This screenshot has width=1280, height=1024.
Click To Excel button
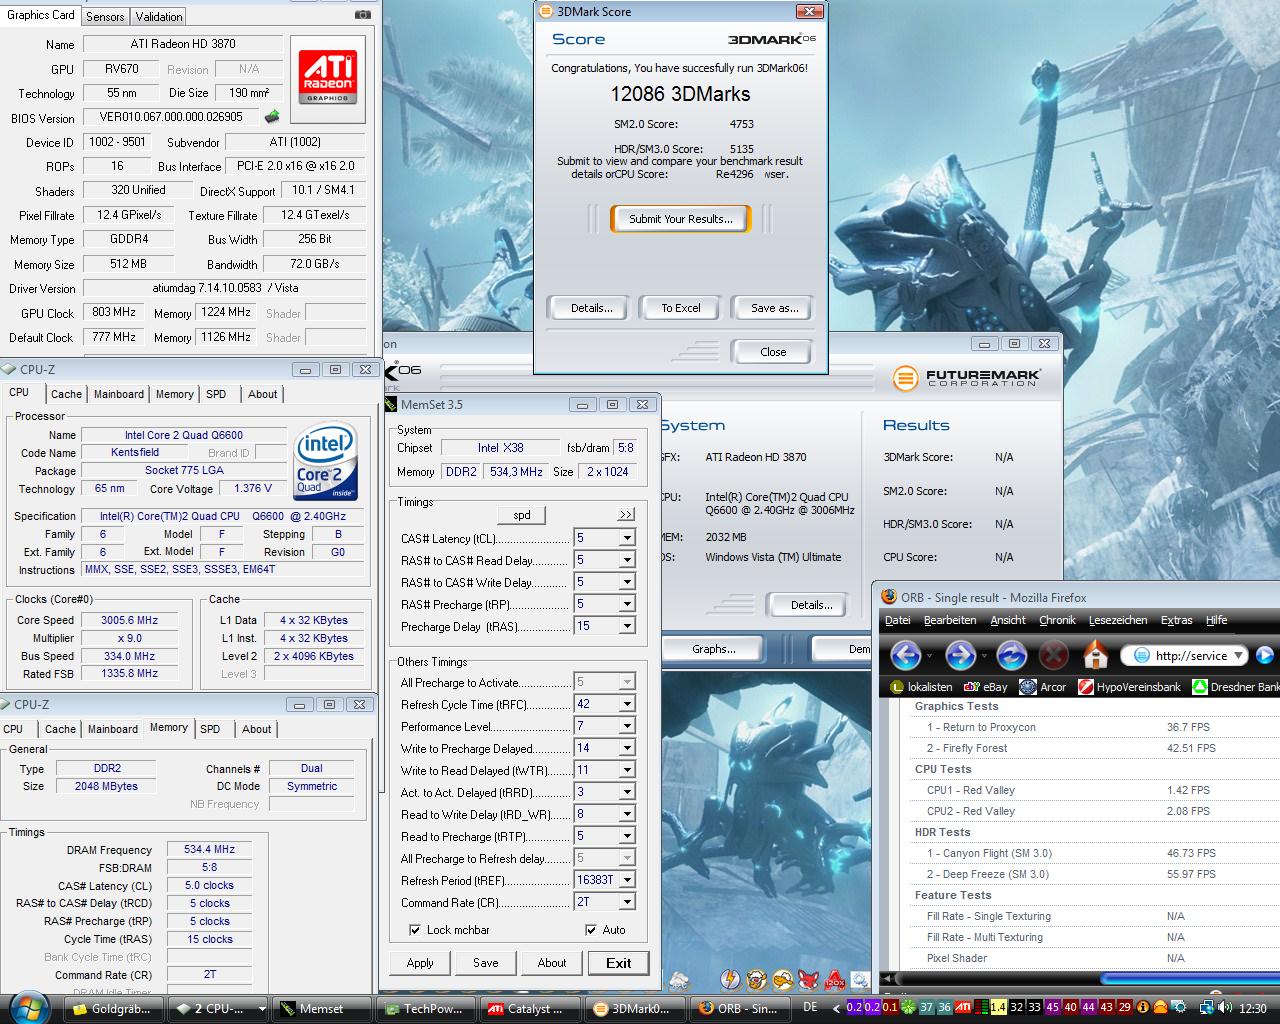tap(681, 308)
